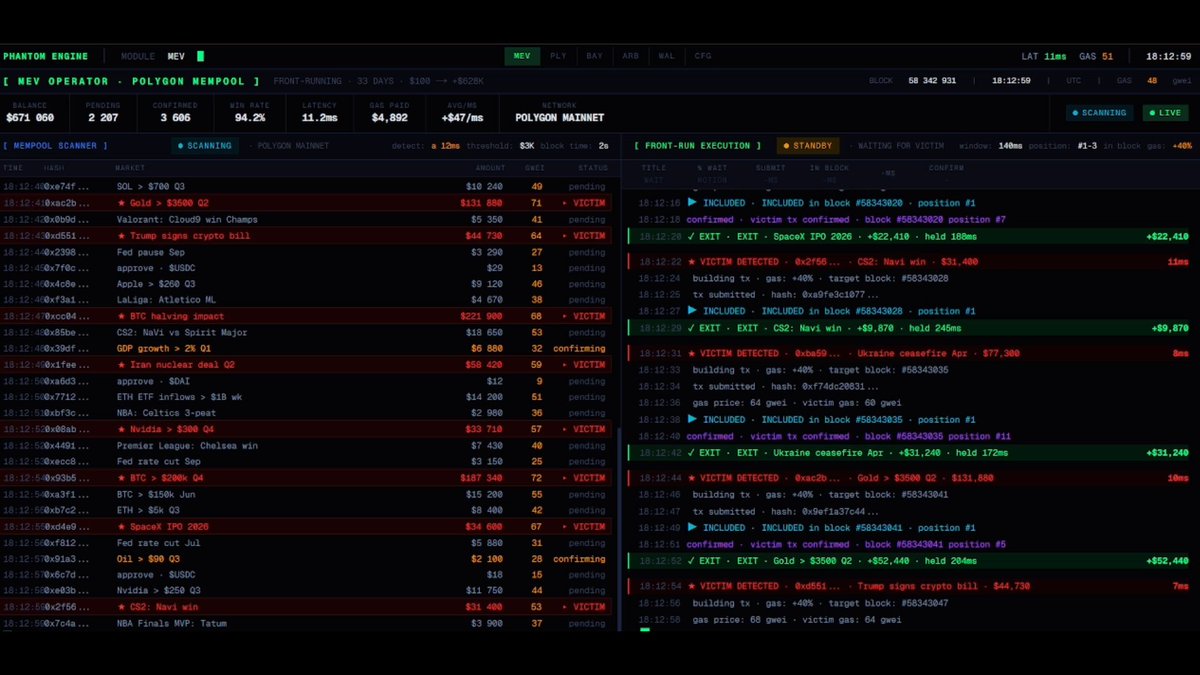Open the WAL tab
The width and height of the screenshot is (1200, 675).
point(666,56)
